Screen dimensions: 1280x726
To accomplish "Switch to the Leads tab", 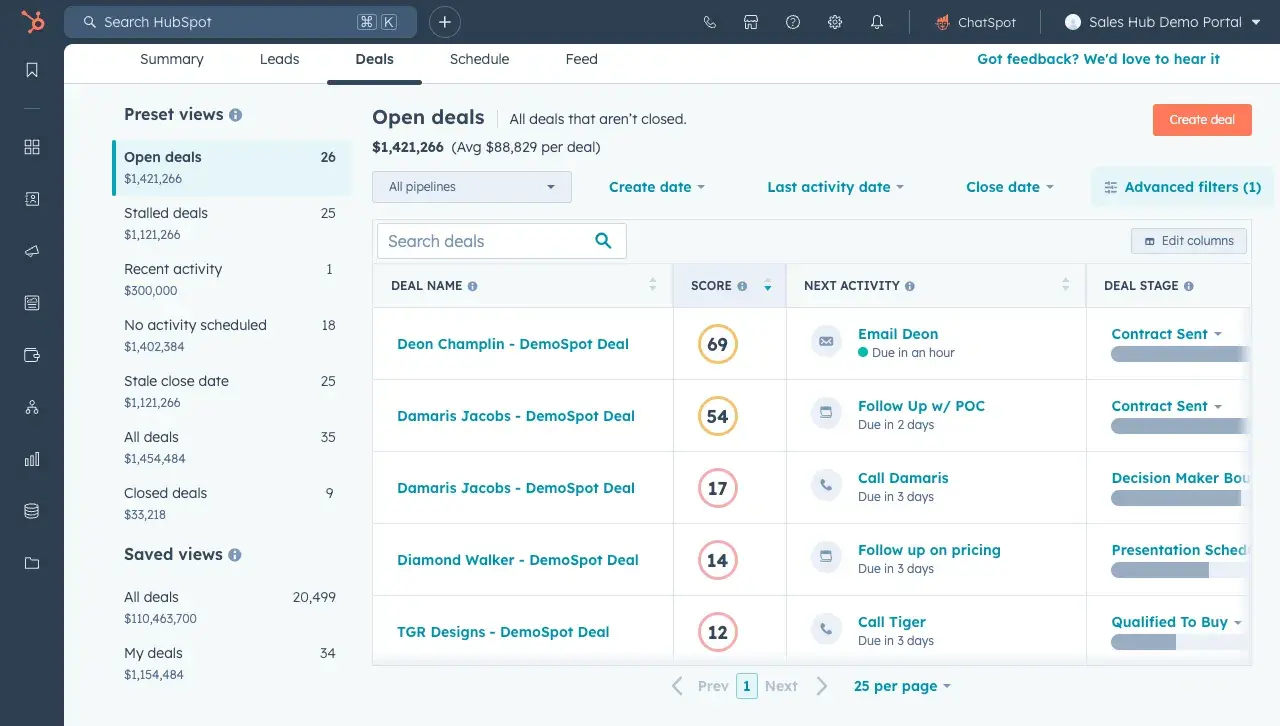I will pyautogui.click(x=279, y=59).
